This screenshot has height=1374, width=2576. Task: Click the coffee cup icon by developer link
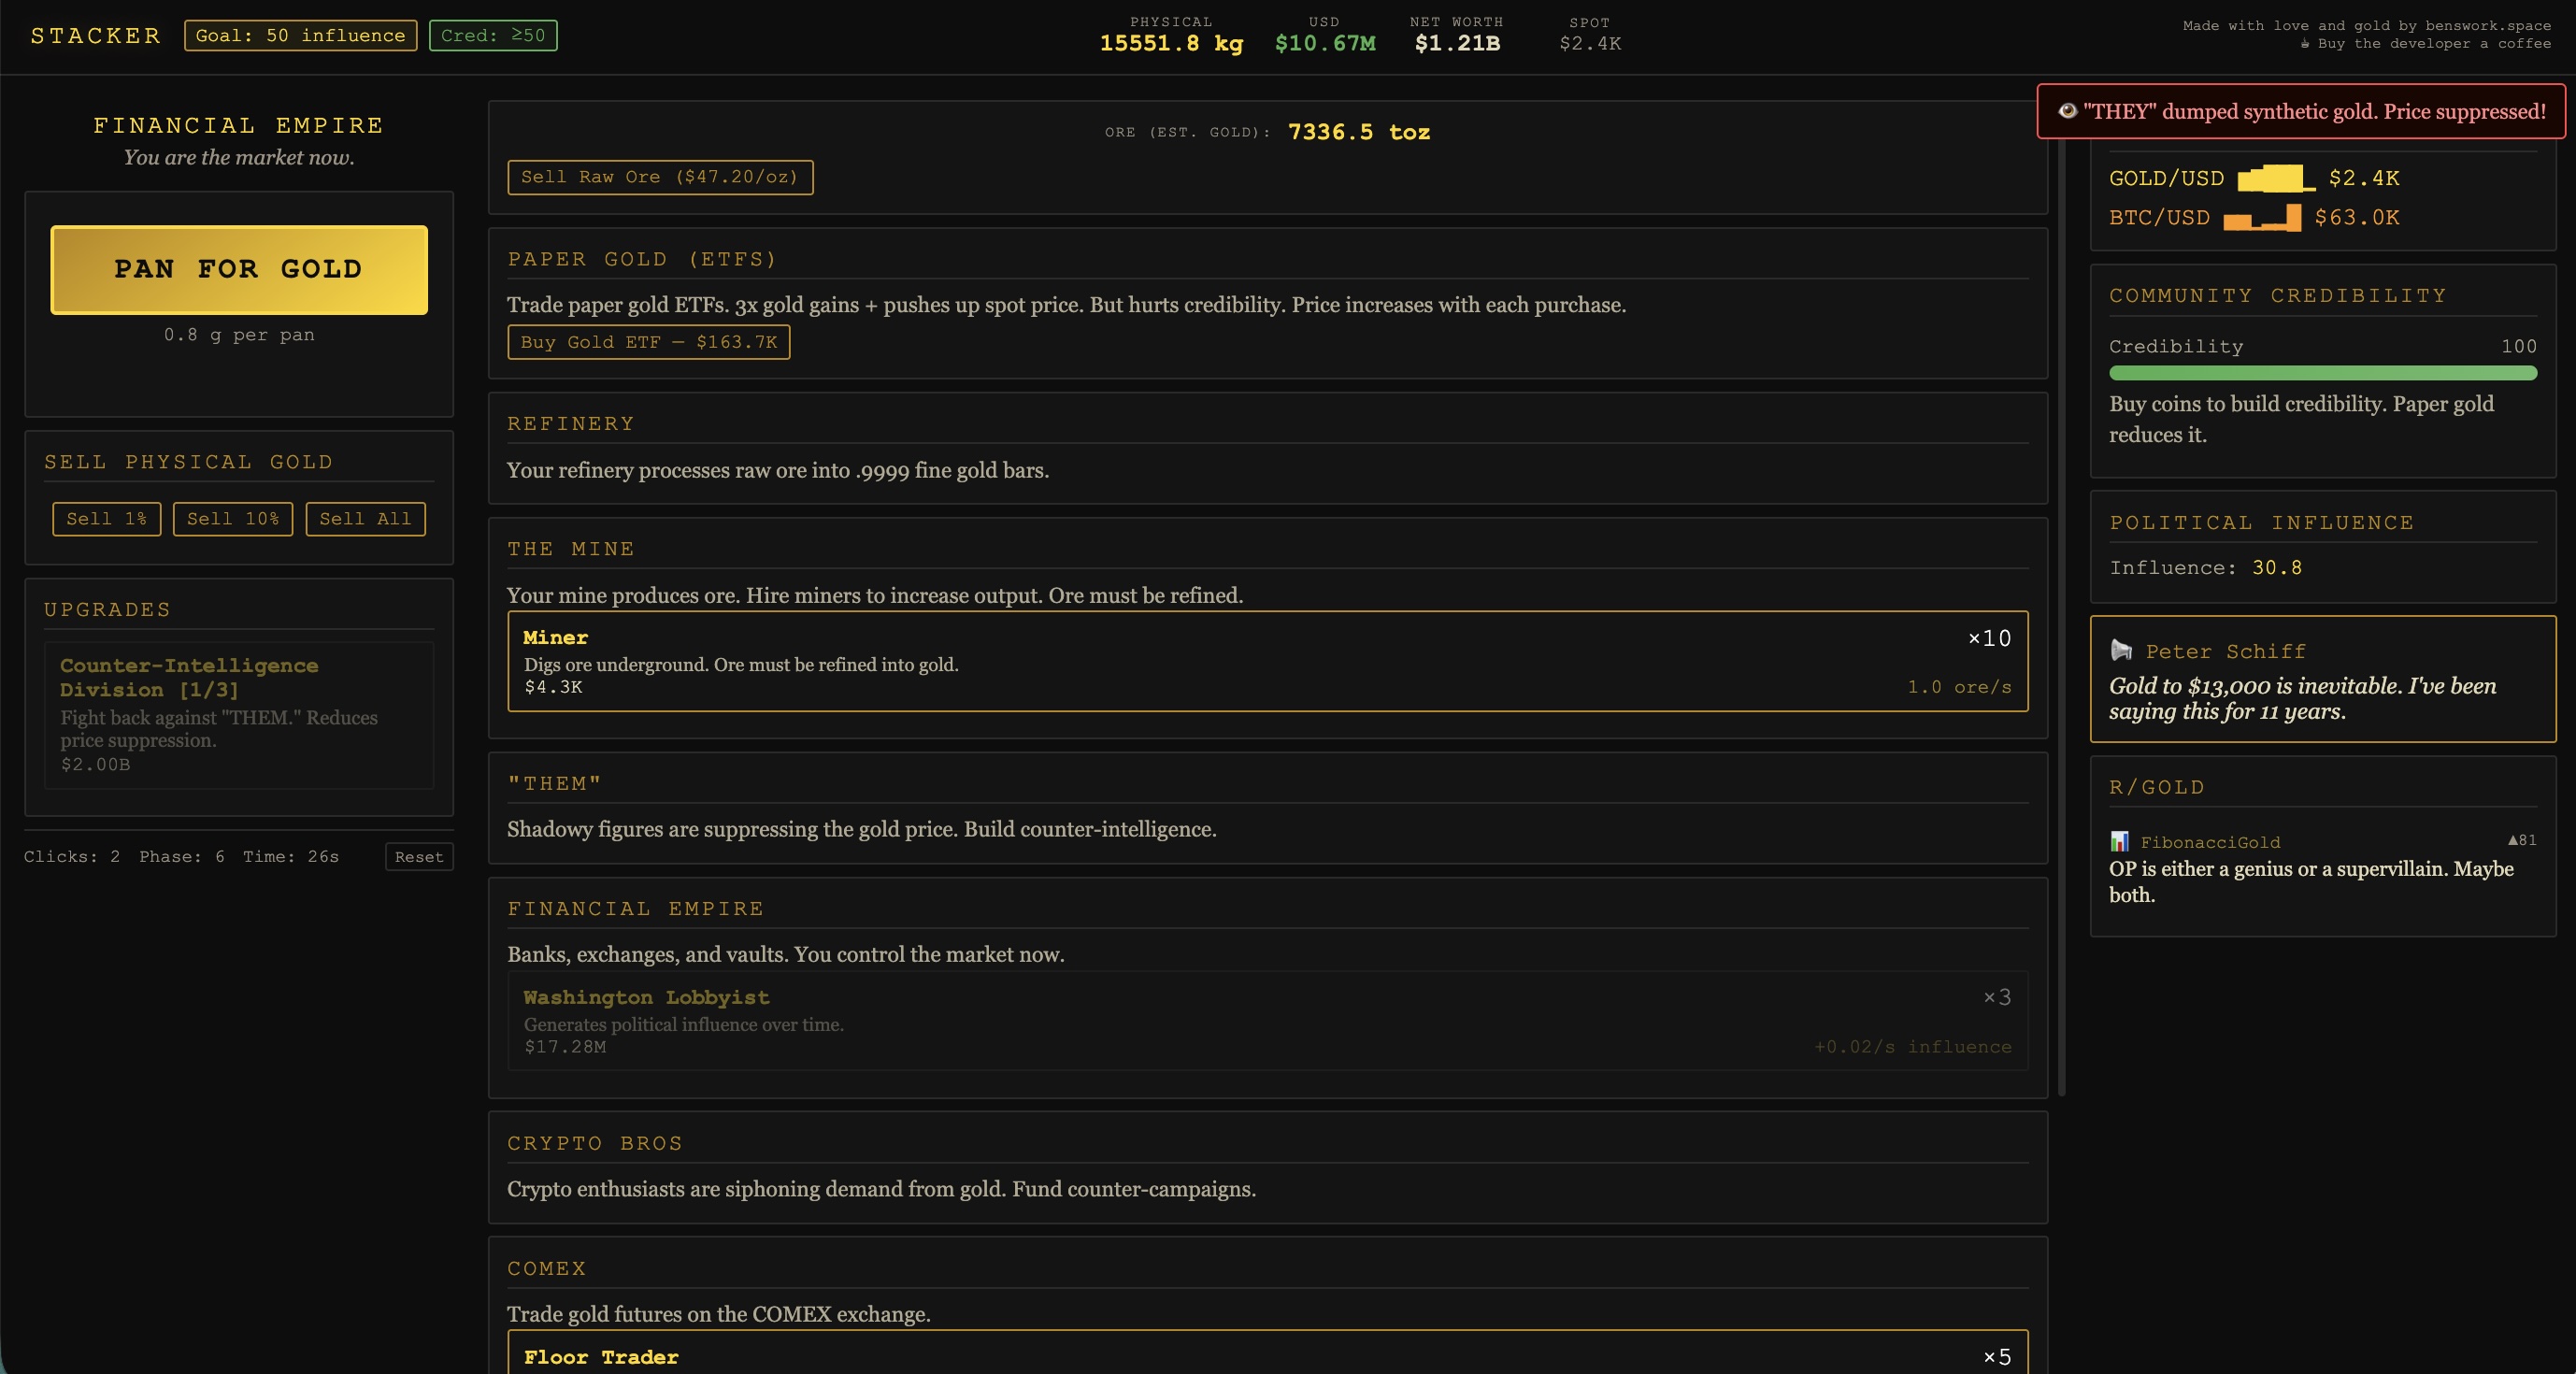(x=2304, y=43)
